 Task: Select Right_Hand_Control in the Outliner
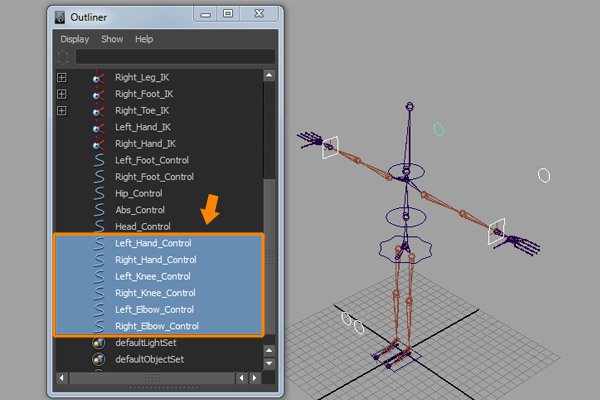[156, 260]
